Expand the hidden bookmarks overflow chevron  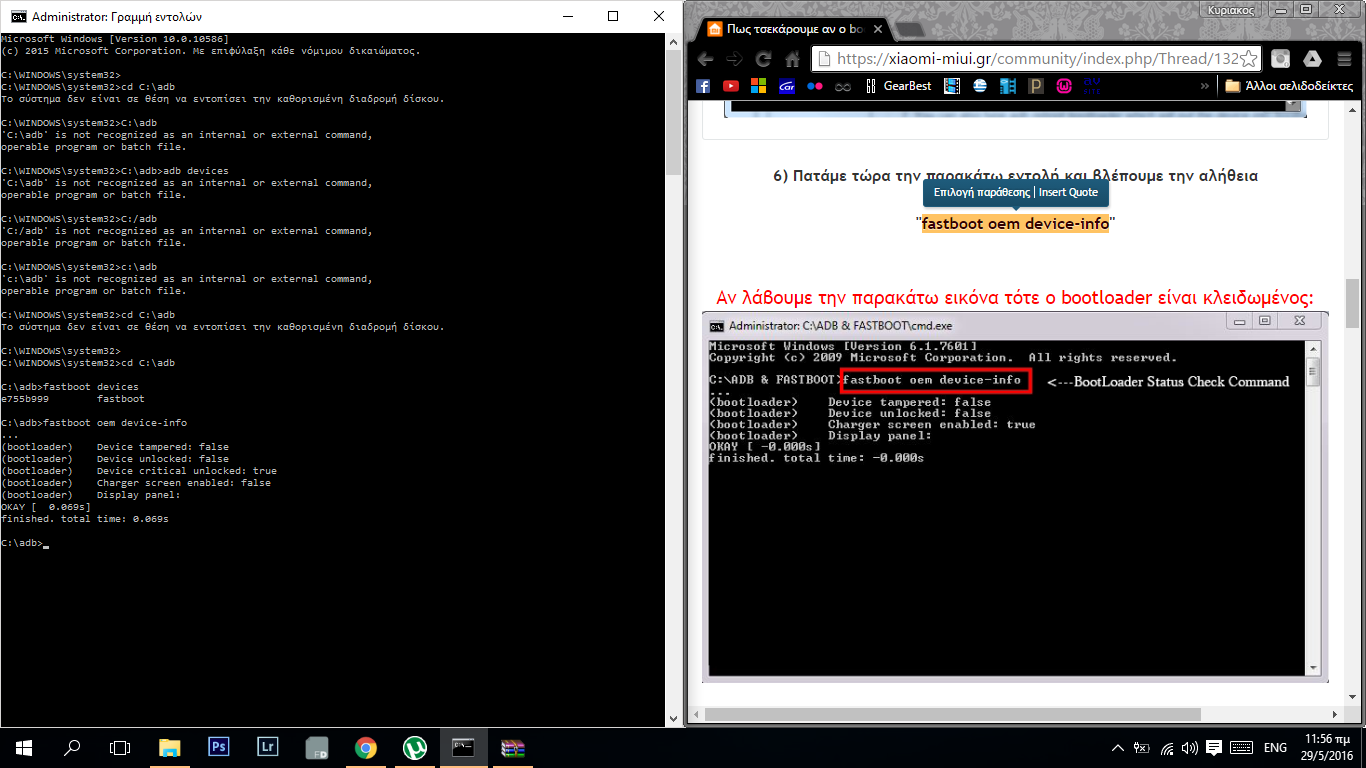click(x=1205, y=86)
